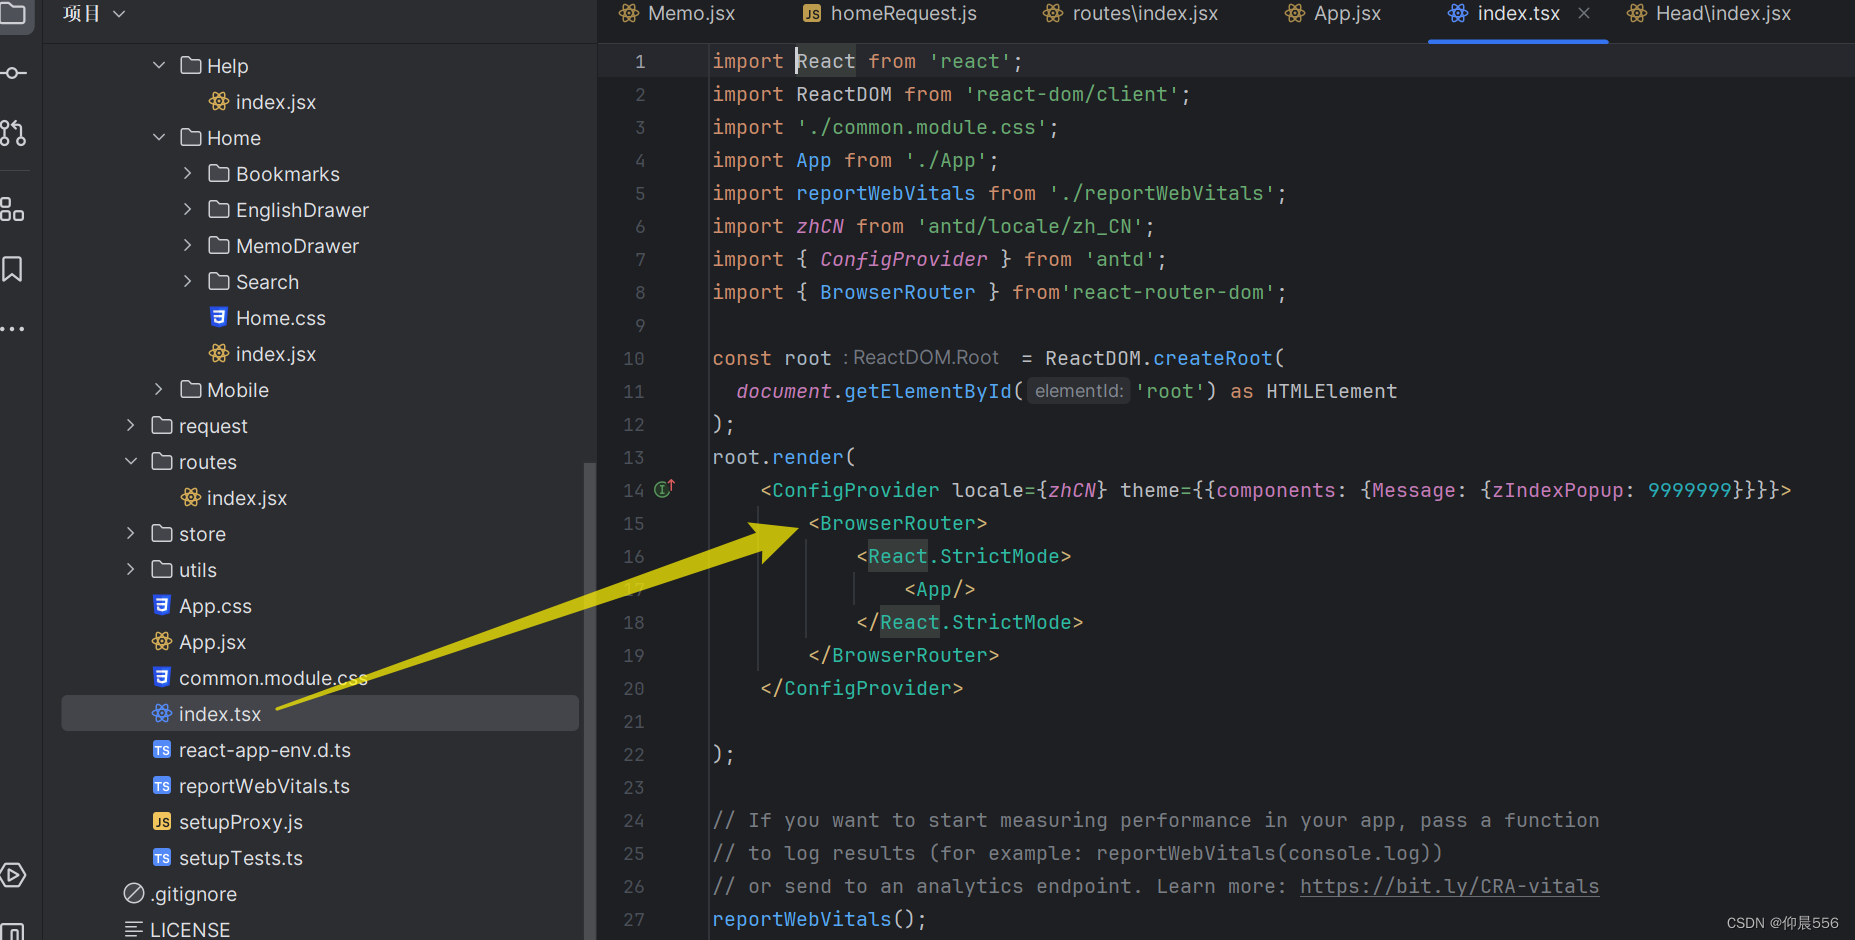
Task: Click the folder icon of store
Action: coord(162,533)
